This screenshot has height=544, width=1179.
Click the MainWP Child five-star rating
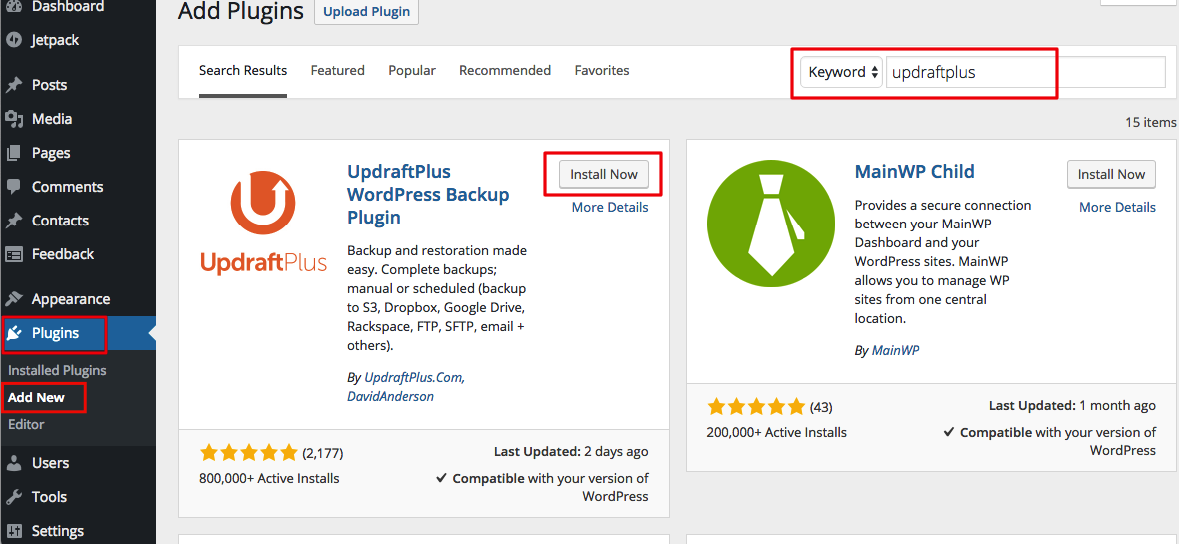coord(756,408)
